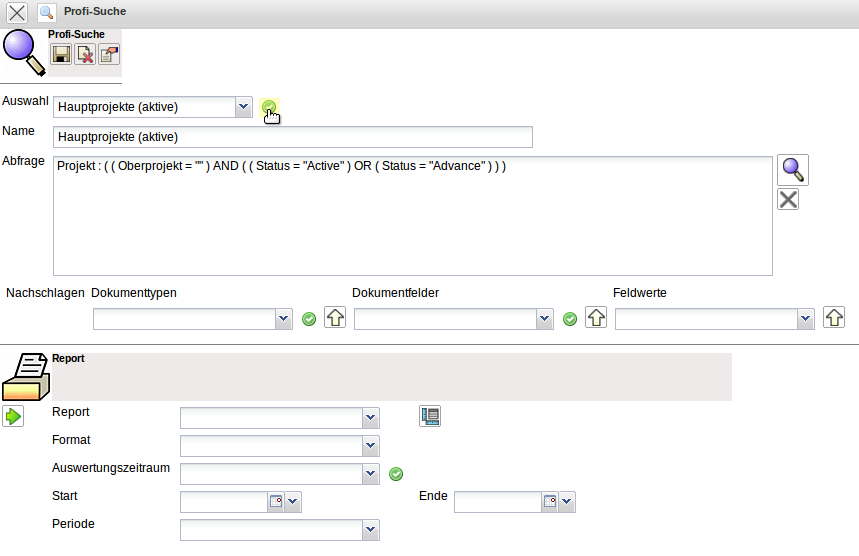The image size is (859, 556).
Task: Open the Format dropdown list
Action: click(370, 446)
